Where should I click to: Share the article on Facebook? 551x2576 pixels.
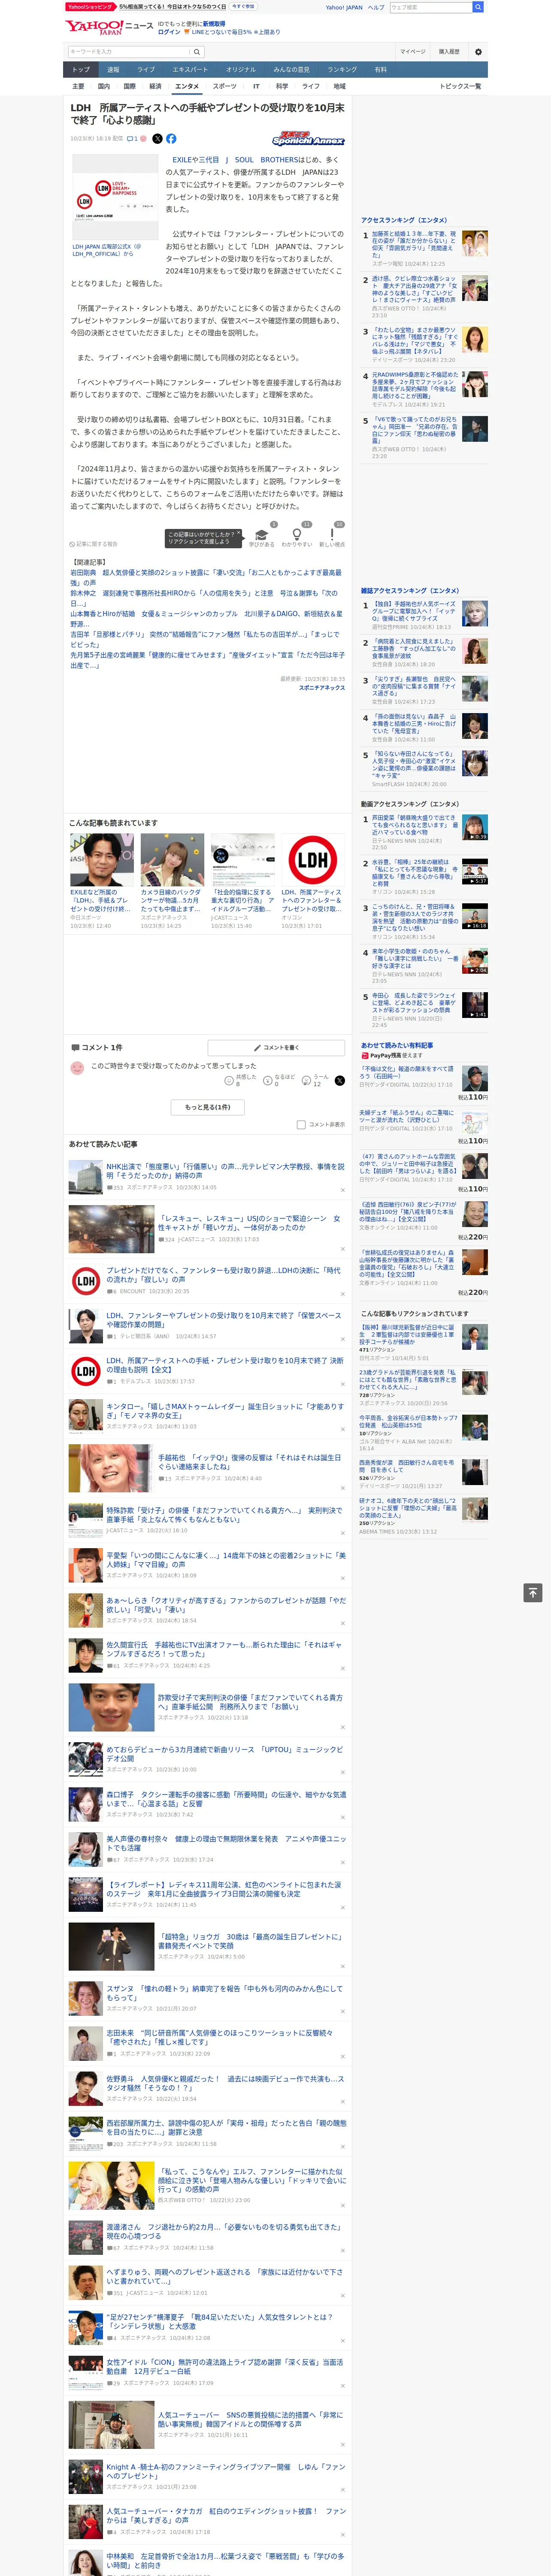point(171,139)
